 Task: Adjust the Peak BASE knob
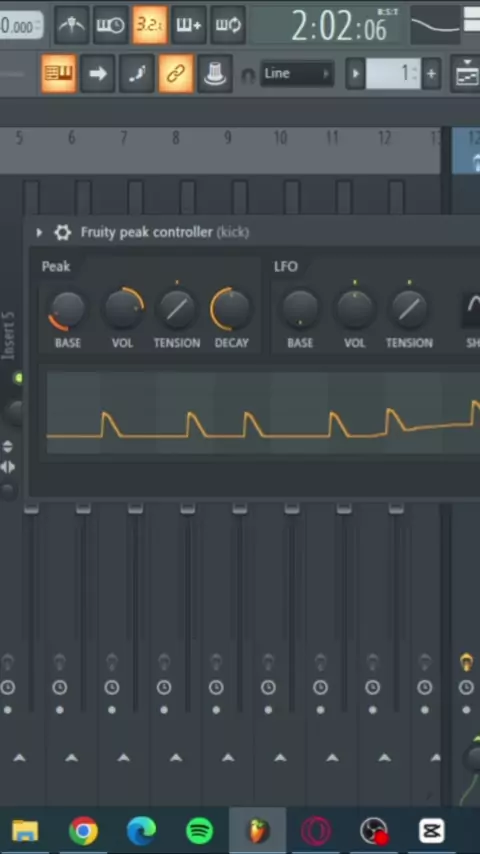coord(68,310)
